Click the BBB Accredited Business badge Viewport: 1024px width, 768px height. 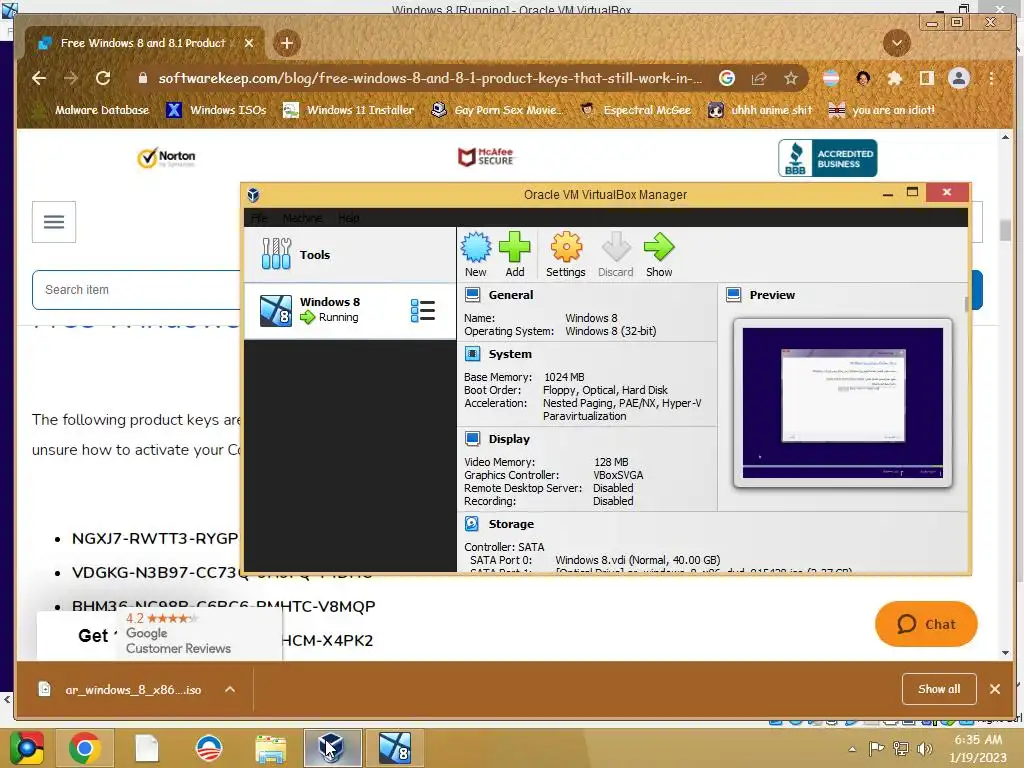[827, 158]
